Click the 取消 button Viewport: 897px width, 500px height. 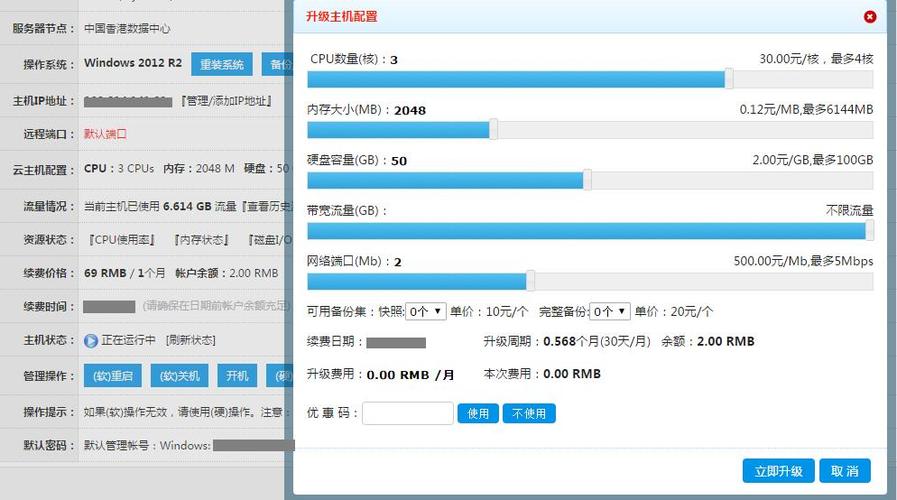click(844, 471)
